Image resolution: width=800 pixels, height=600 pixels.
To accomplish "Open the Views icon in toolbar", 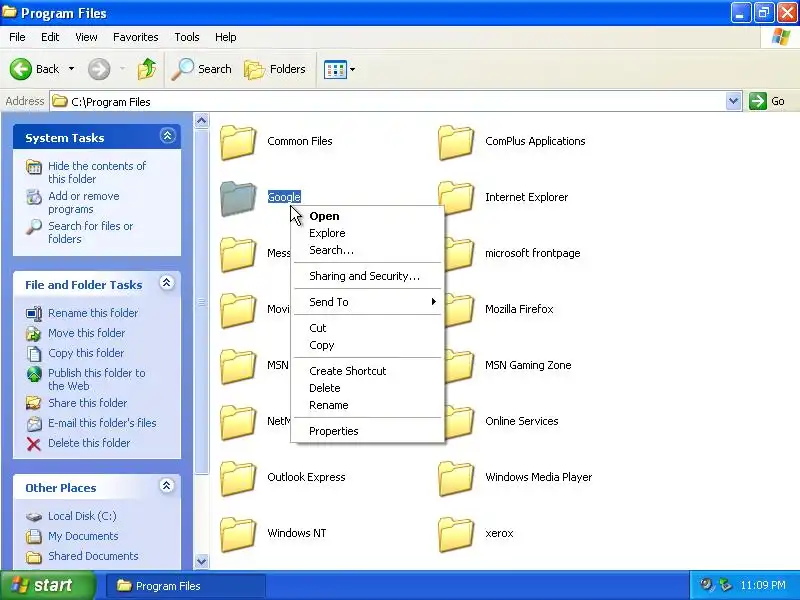I will point(335,69).
